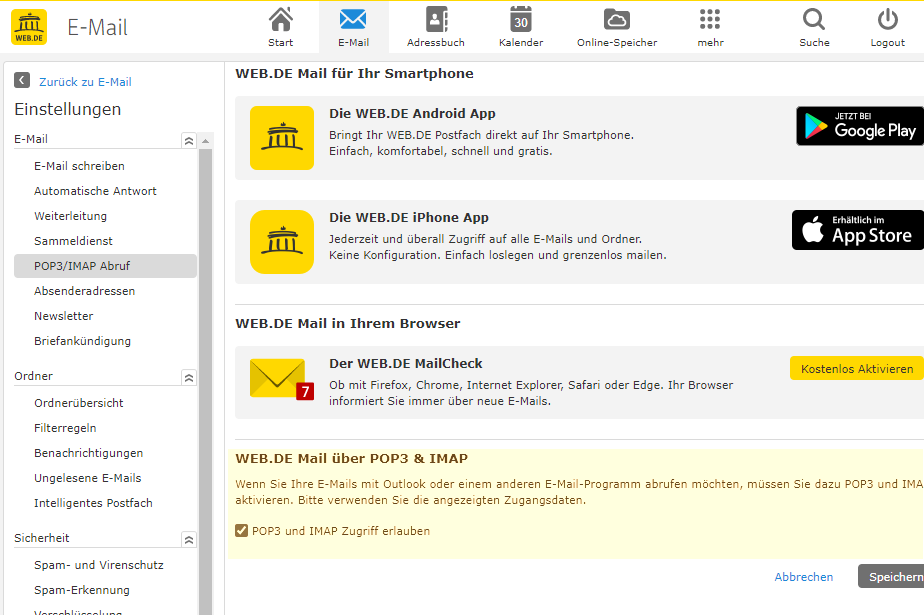Open Newsletter settings
The height and width of the screenshot is (615, 924).
(x=64, y=316)
